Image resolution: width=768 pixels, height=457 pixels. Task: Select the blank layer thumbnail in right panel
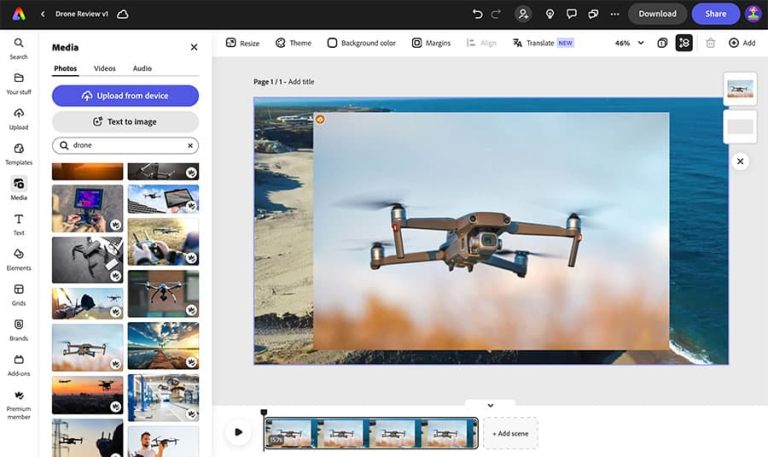pyautogui.click(x=740, y=126)
